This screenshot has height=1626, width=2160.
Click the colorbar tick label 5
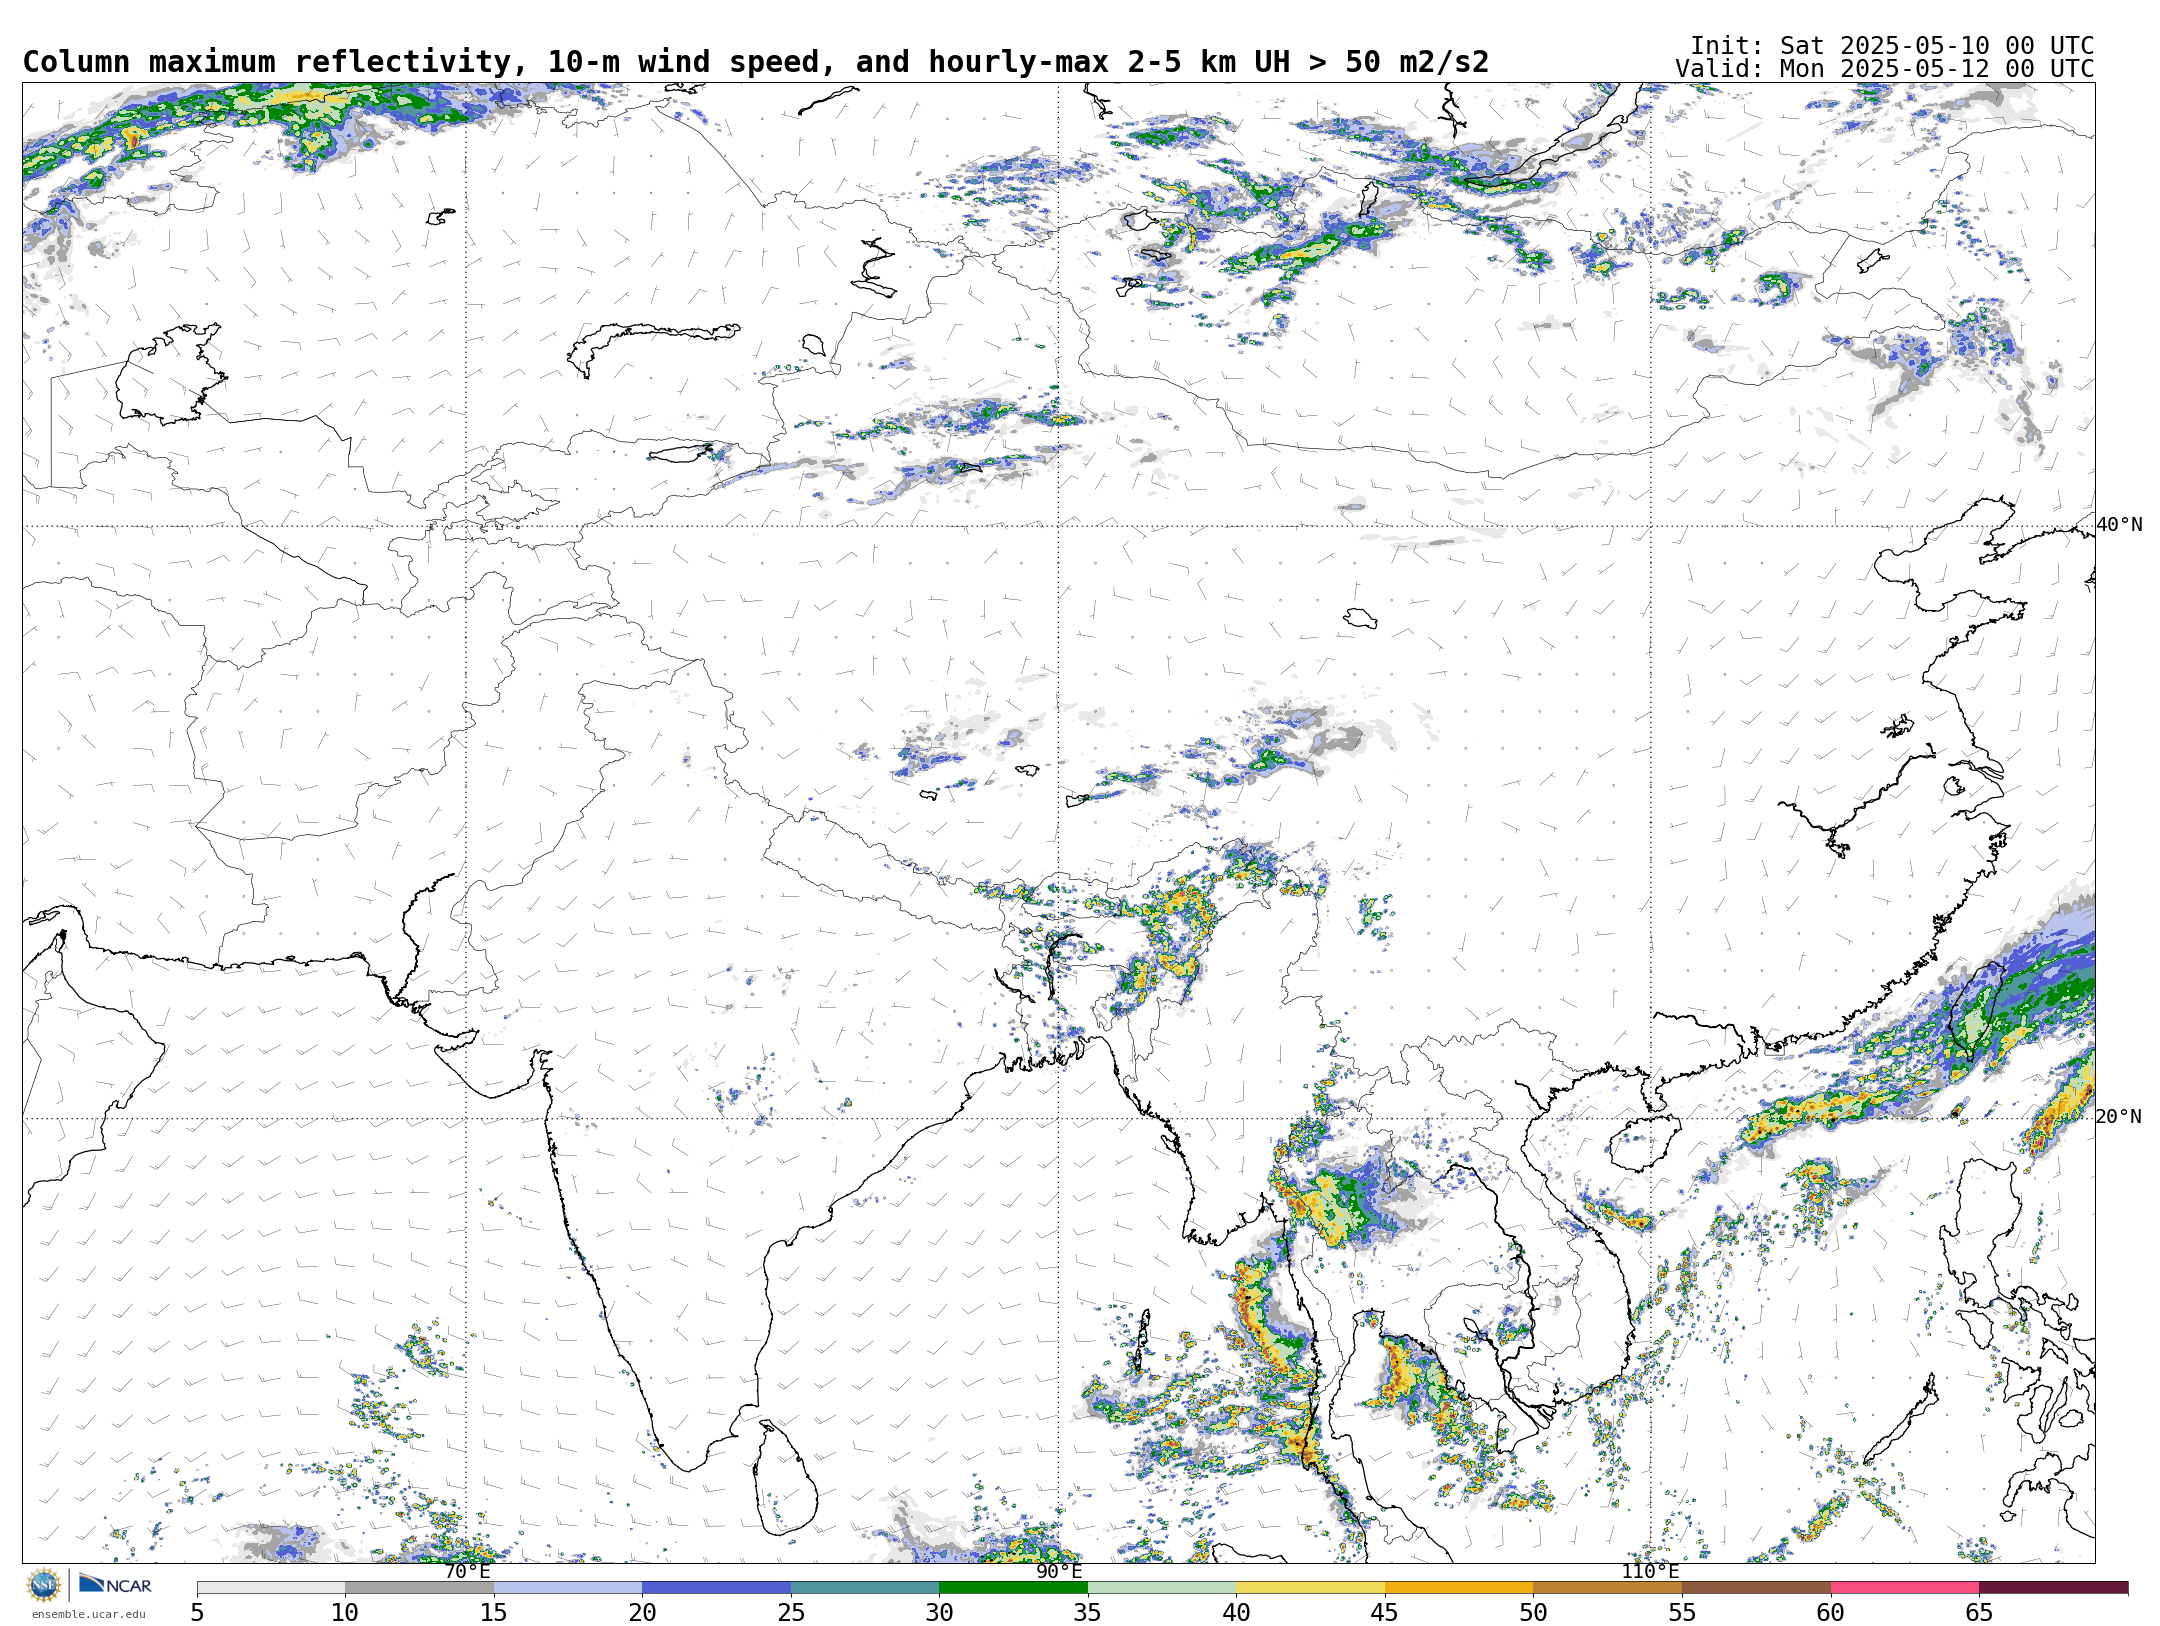coord(197,1613)
